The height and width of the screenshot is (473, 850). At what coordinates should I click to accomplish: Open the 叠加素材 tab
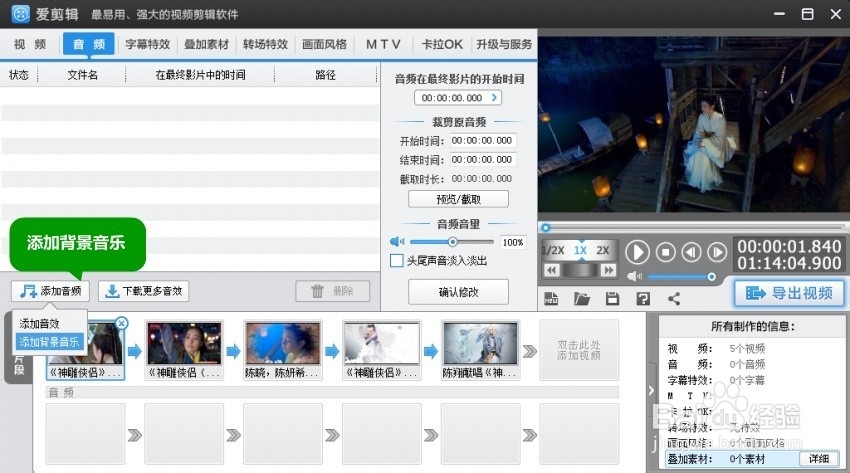[206, 44]
